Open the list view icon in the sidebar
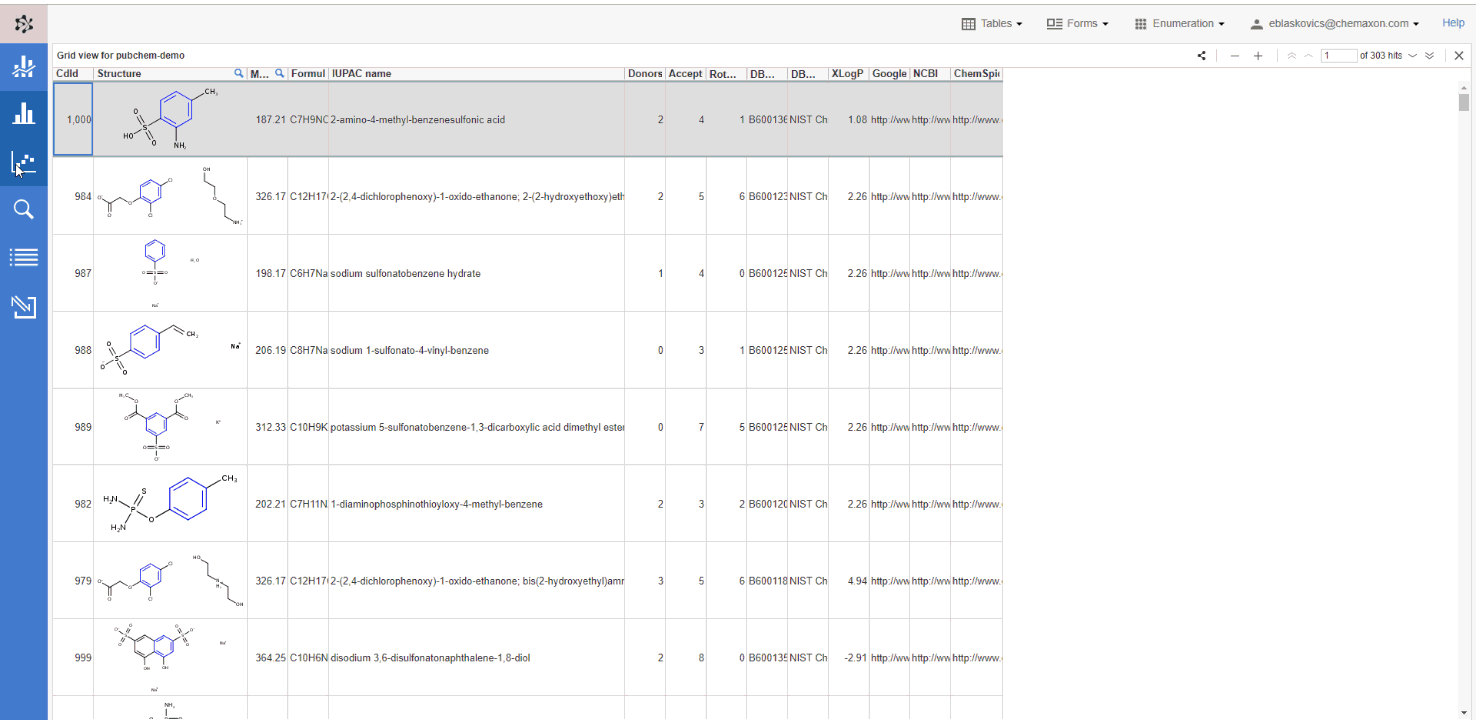Viewport: 1476px width, 720px height. [24, 258]
